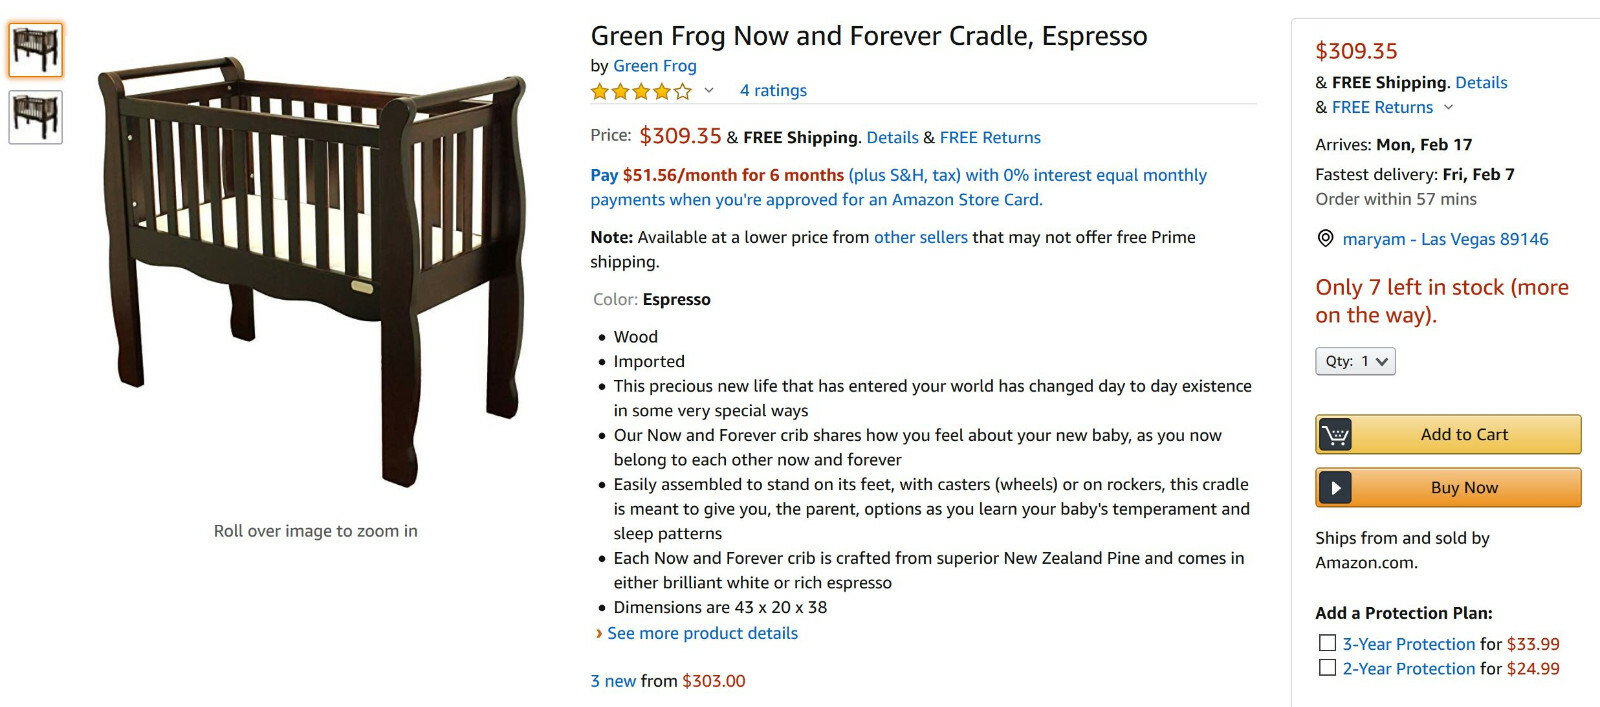Open the 4 ratings link

772,90
